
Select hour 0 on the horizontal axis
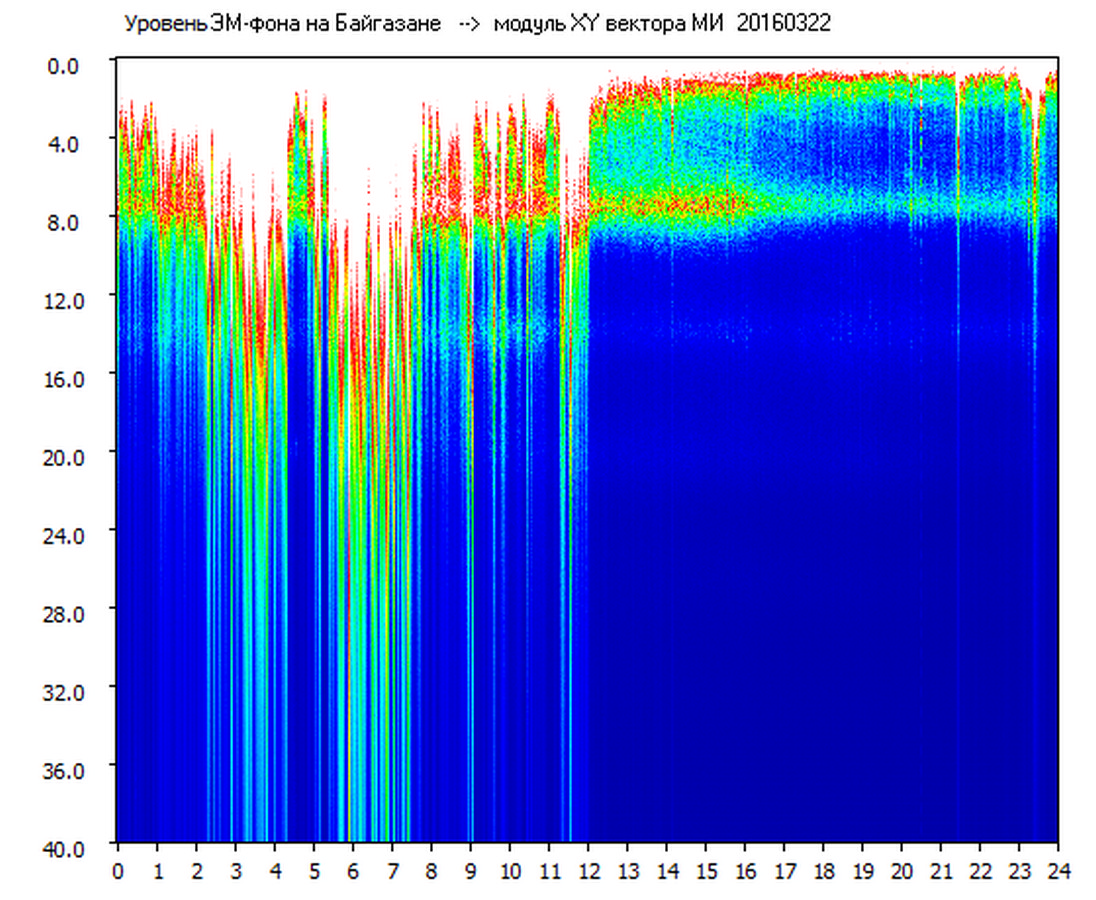click(x=118, y=871)
